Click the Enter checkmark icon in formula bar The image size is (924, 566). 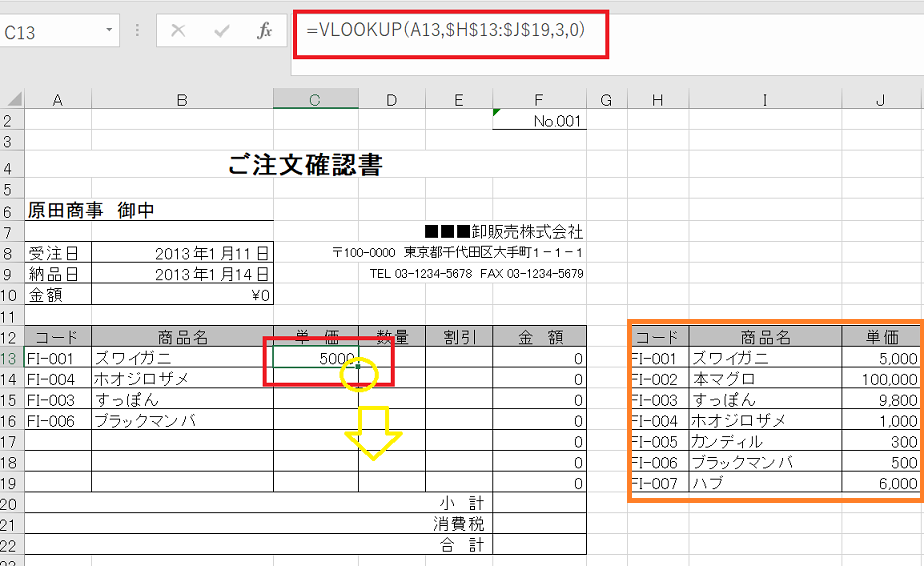(222, 31)
